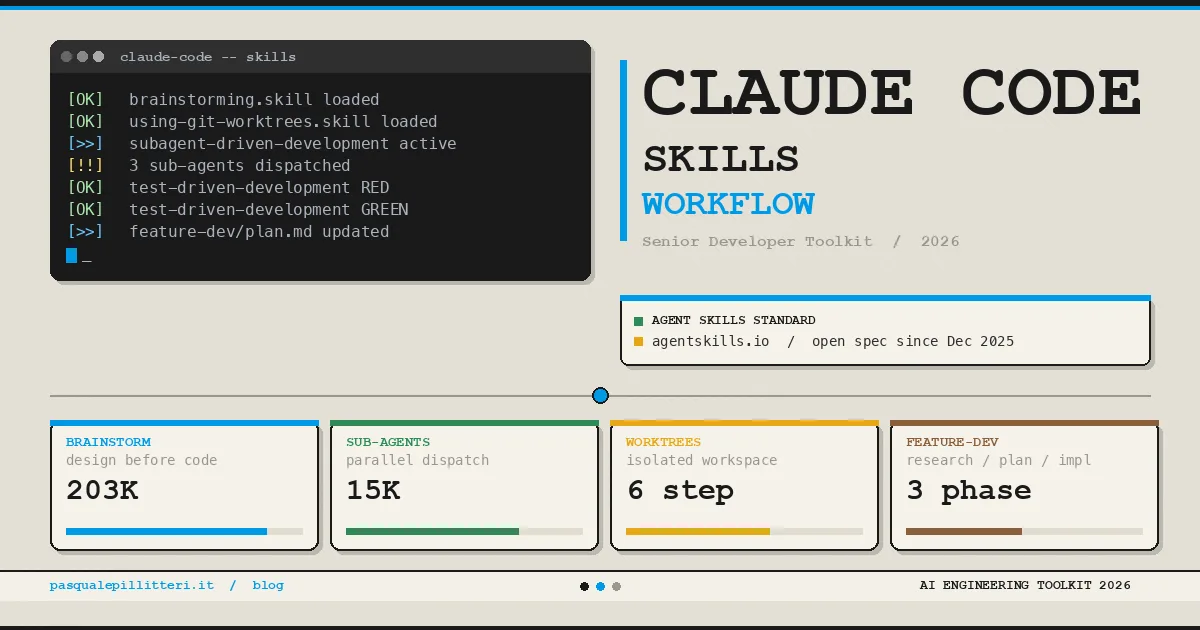The width and height of the screenshot is (1200, 630).
Task: Click the agentskills.io address
Action: (x=711, y=342)
